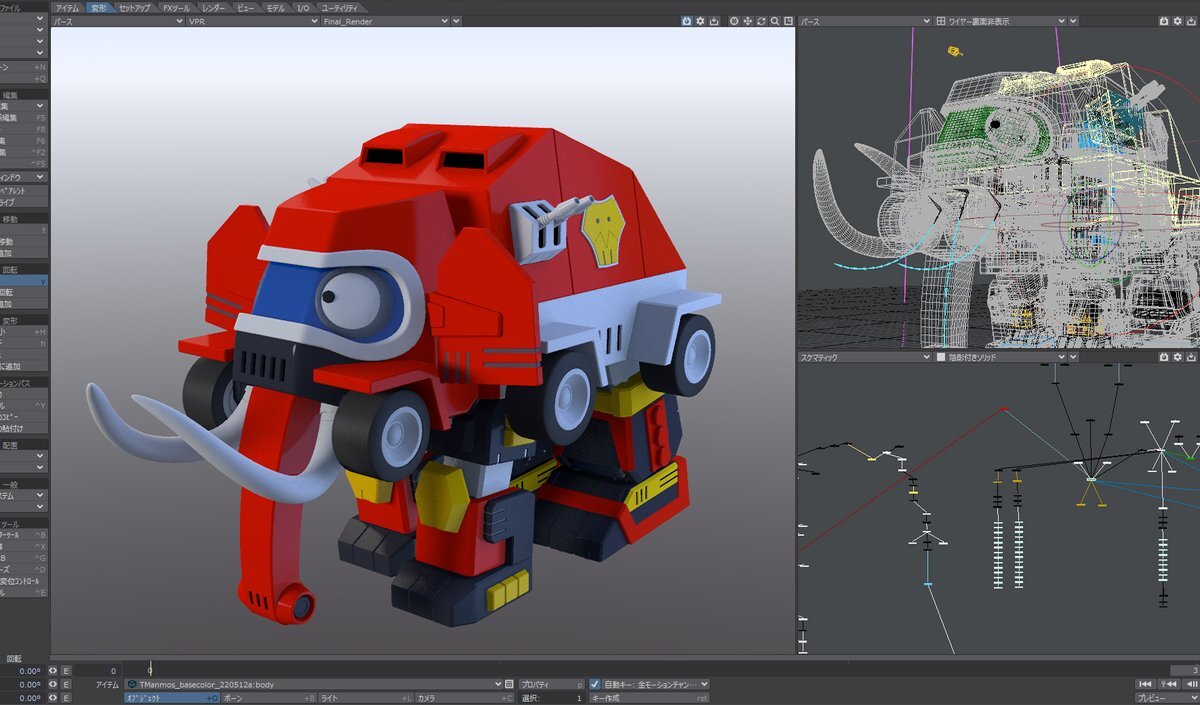Open the ワイヤー裏面非表示 display dropdown
The height and width of the screenshot is (705, 1200).
[1002, 21]
